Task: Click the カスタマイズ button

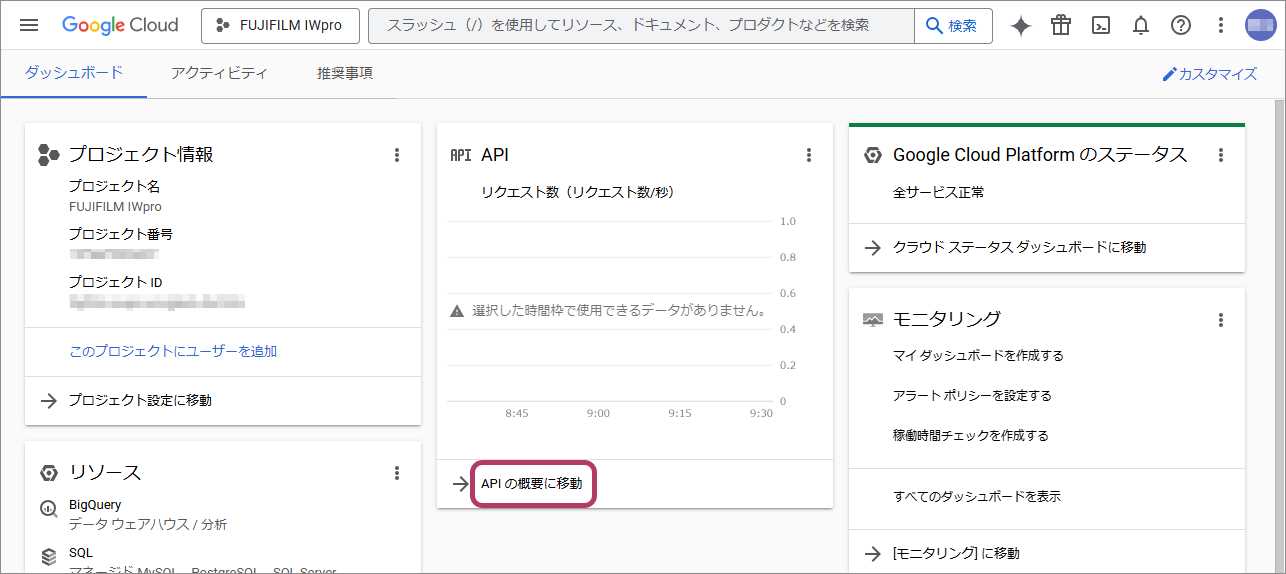Action: click(1209, 74)
